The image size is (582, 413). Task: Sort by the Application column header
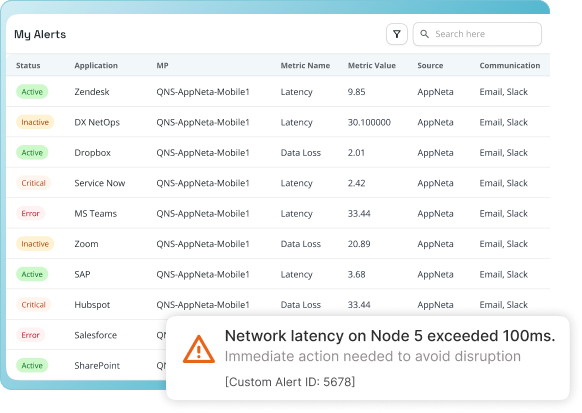96,66
